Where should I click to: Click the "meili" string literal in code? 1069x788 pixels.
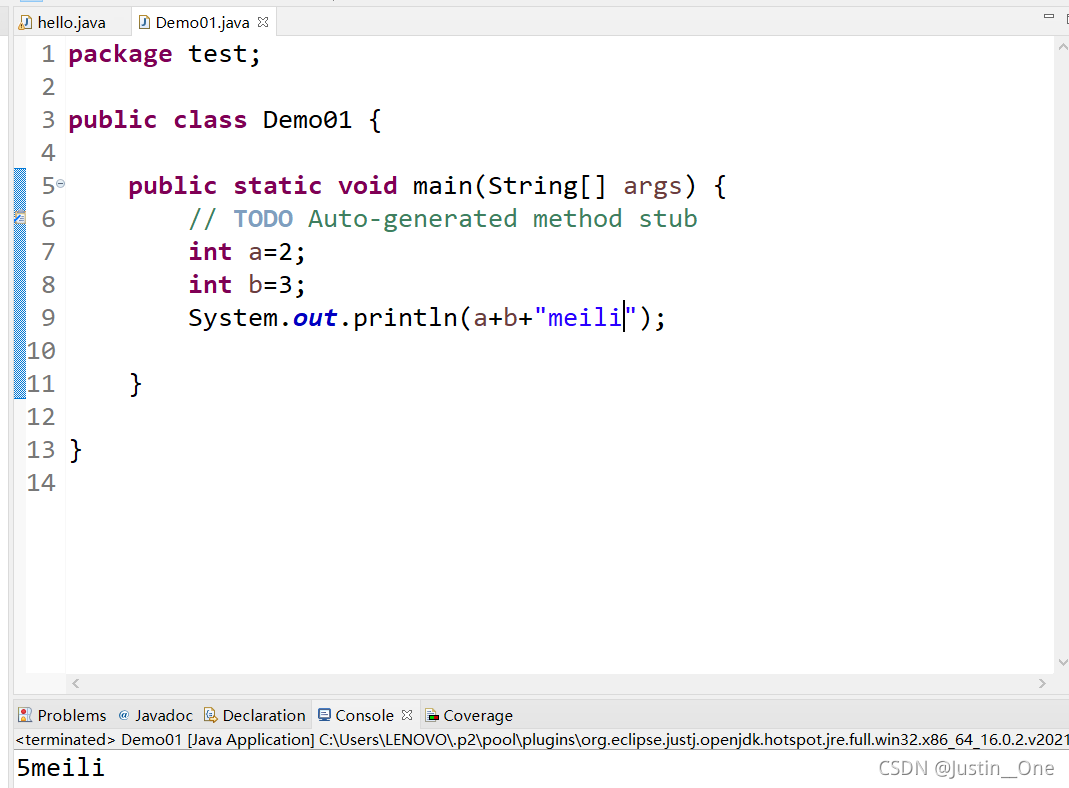click(x=586, y=318)
